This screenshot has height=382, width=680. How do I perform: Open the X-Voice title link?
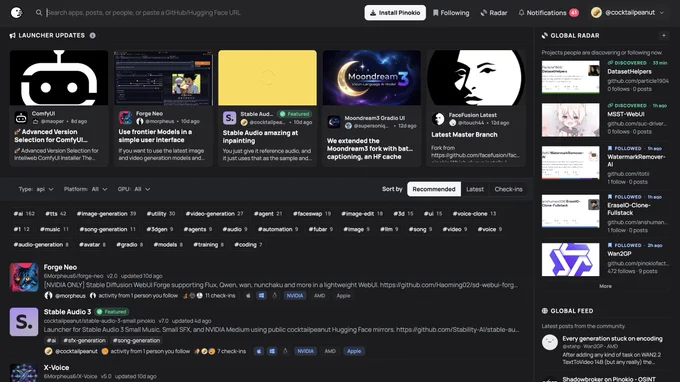pos(56,367)
